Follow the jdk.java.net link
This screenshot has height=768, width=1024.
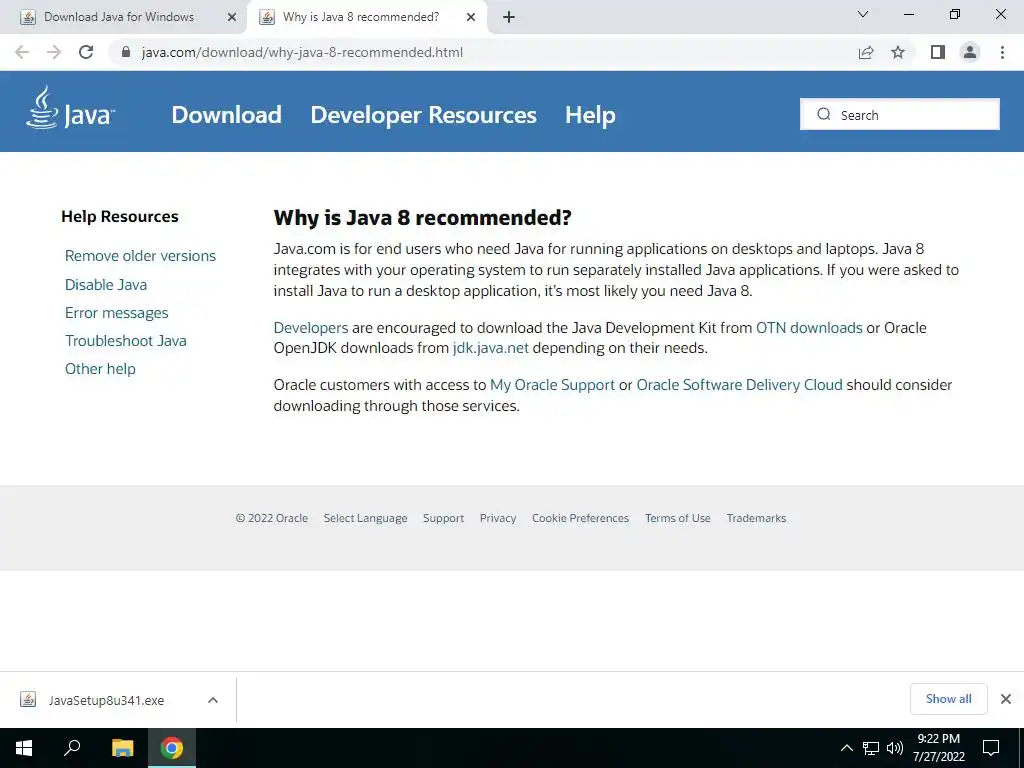click(x=490, y=348)
